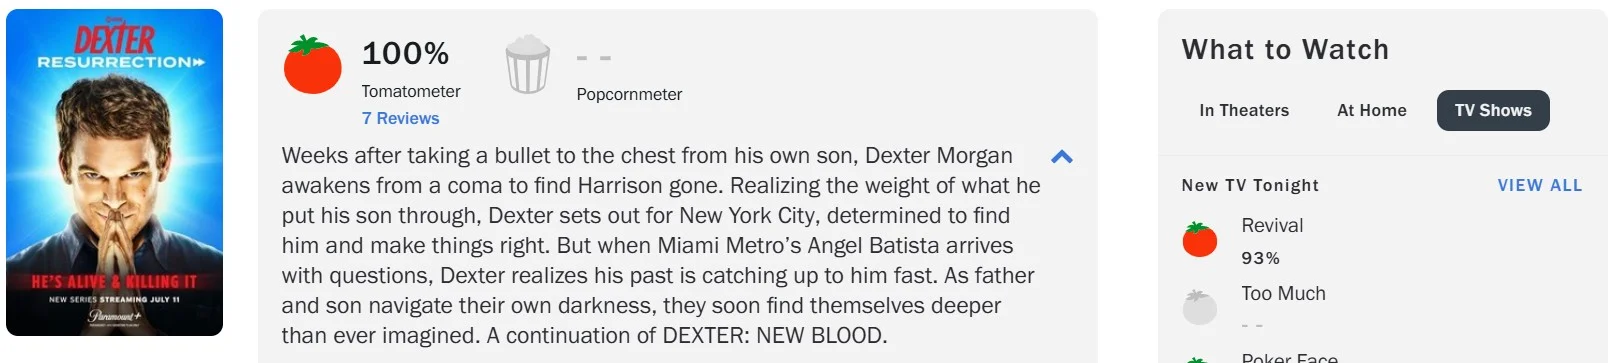Select the TV Shows tab
The height and width of the screenshot is (363, 1609).
(x=1493, y=111)
